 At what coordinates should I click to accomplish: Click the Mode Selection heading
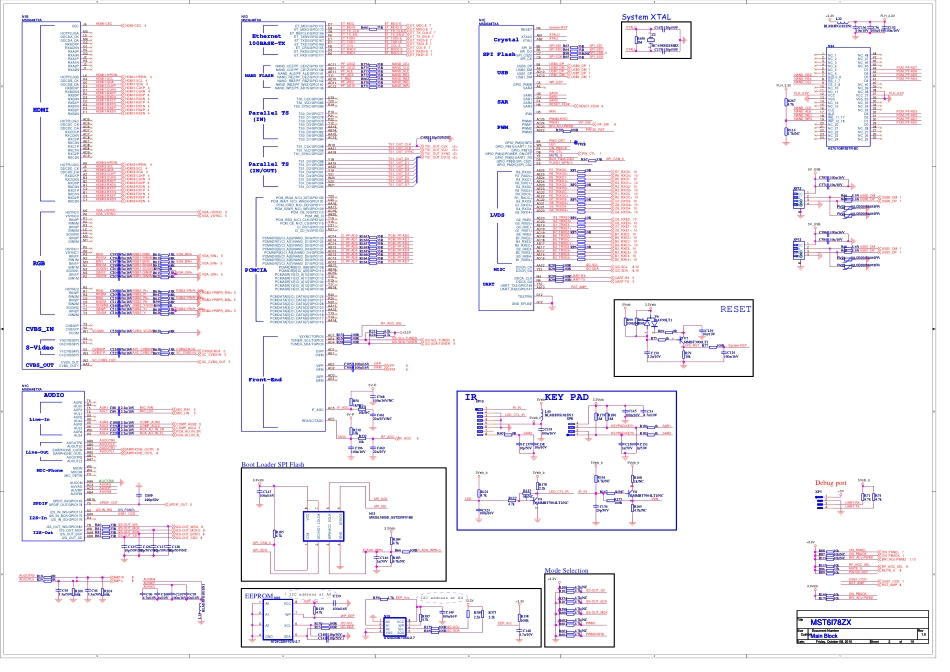coord(566,571)
